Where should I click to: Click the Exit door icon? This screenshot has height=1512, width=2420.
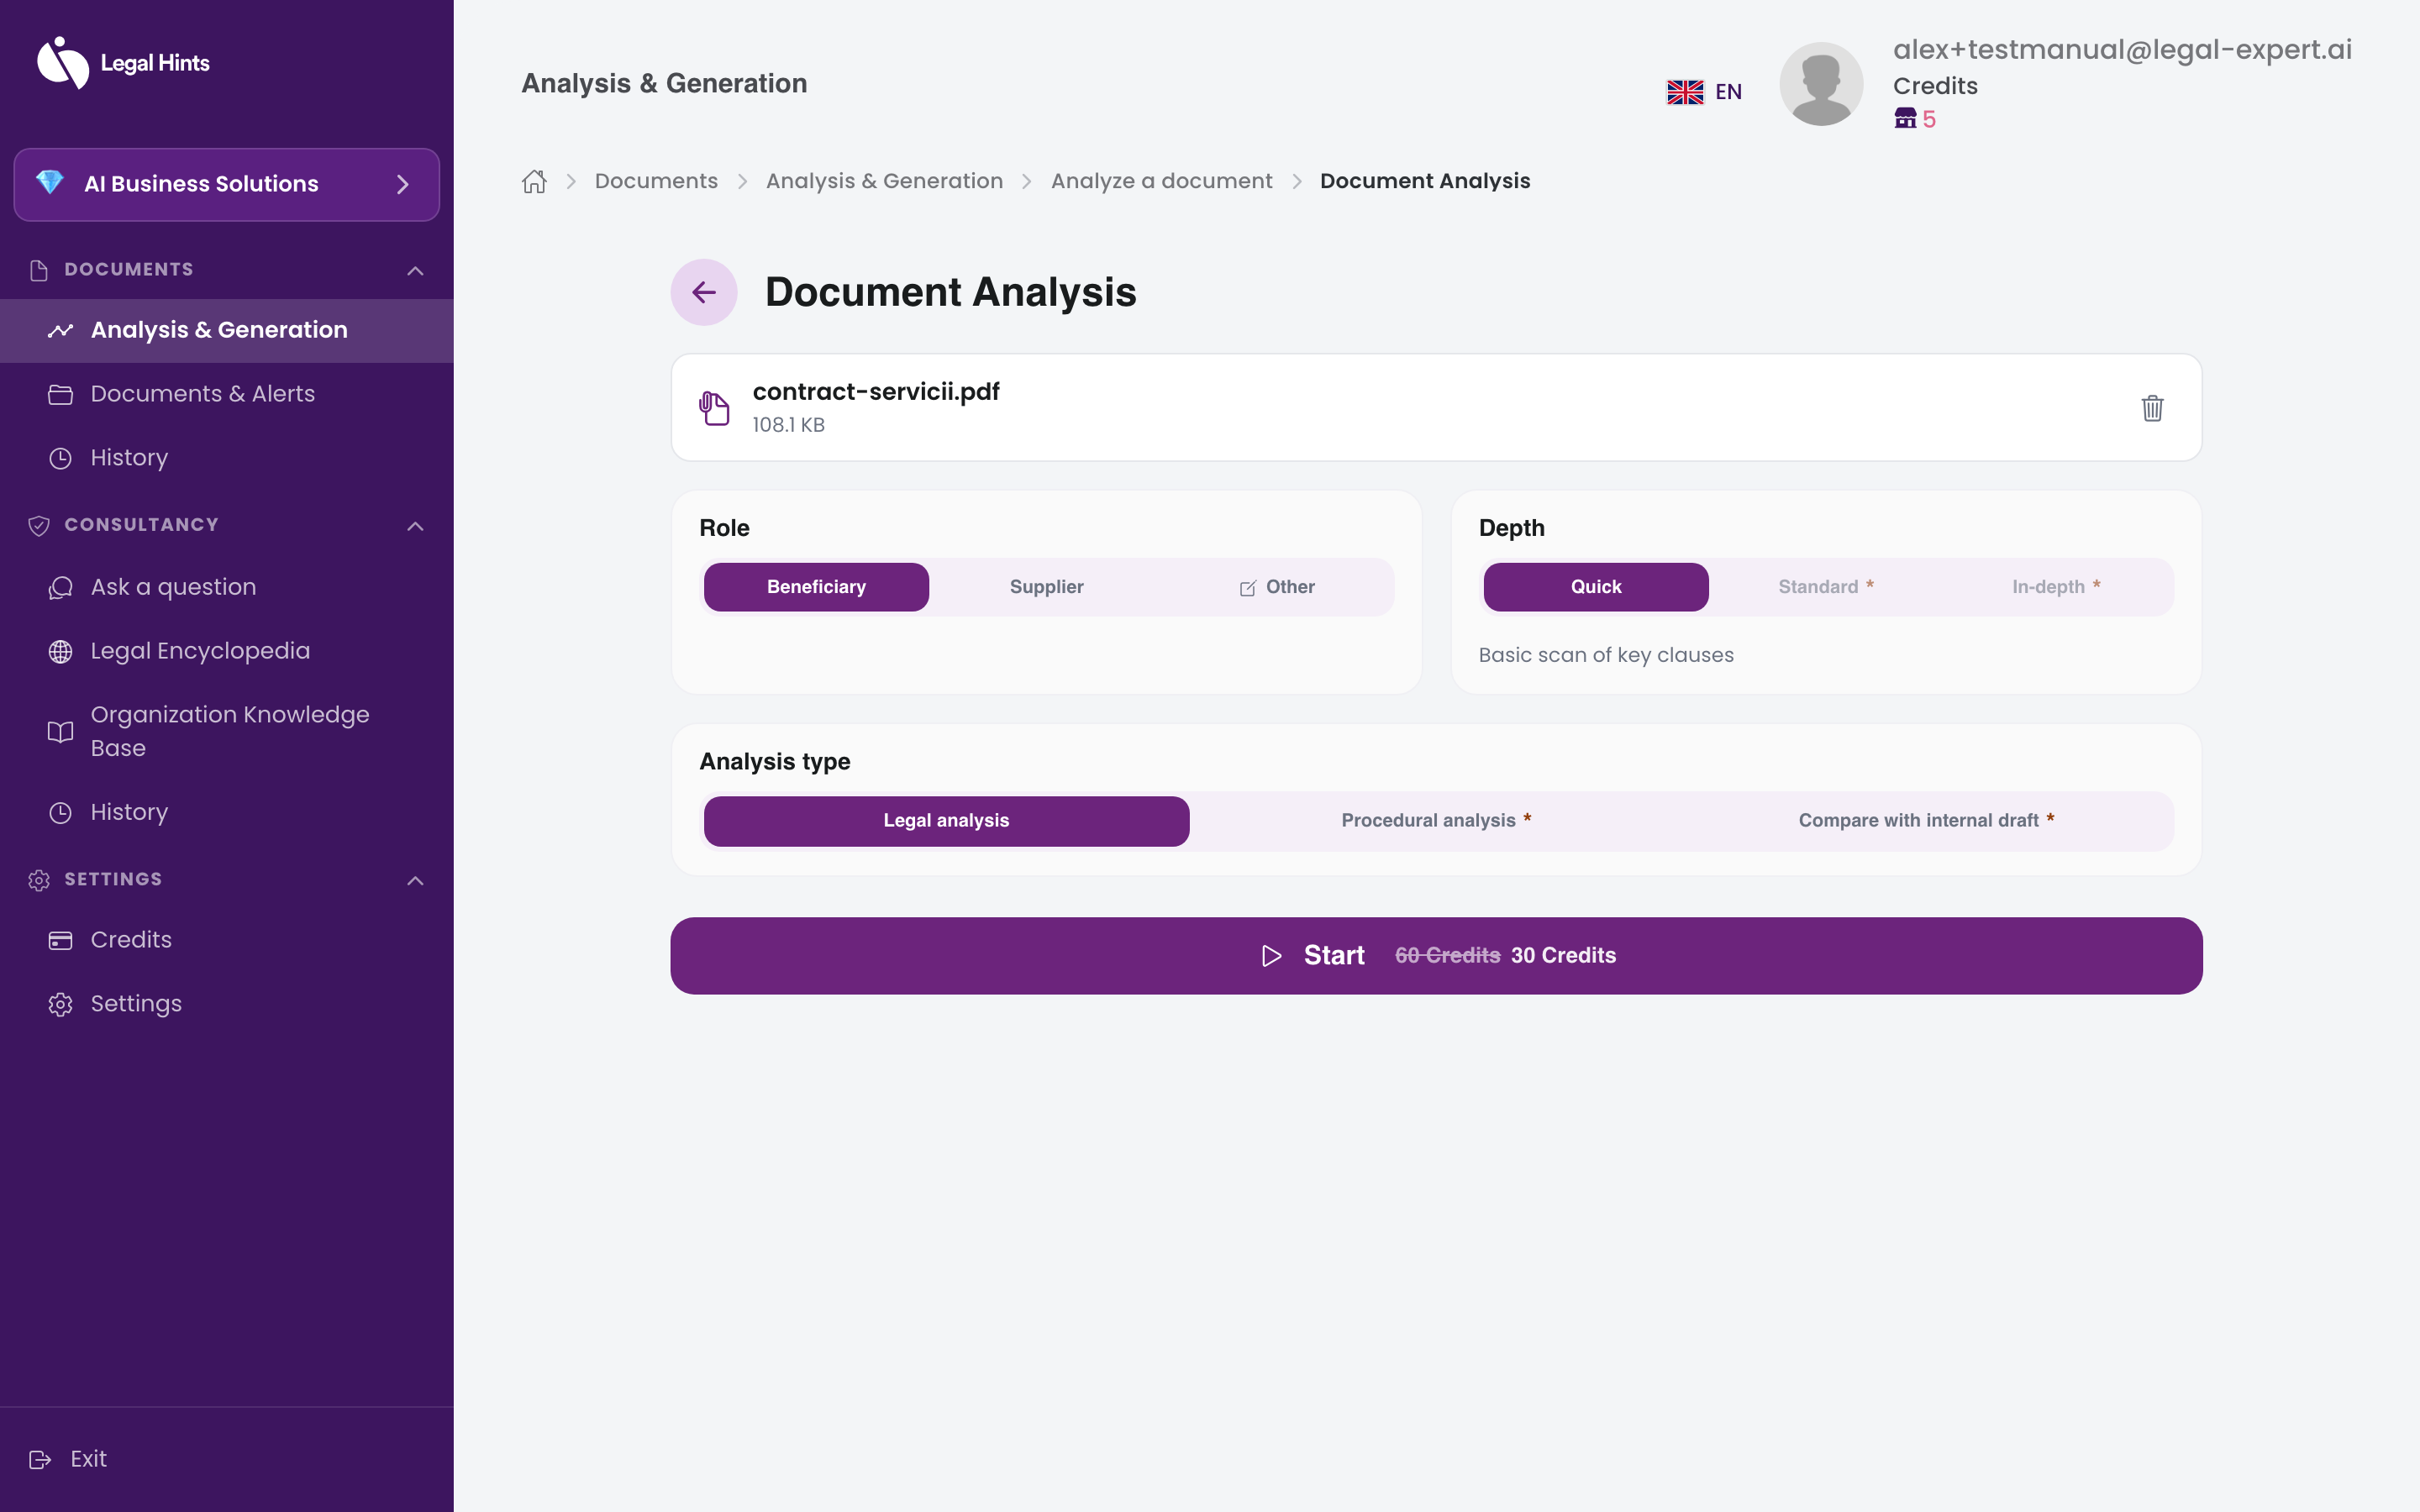tap(40, 1460)
